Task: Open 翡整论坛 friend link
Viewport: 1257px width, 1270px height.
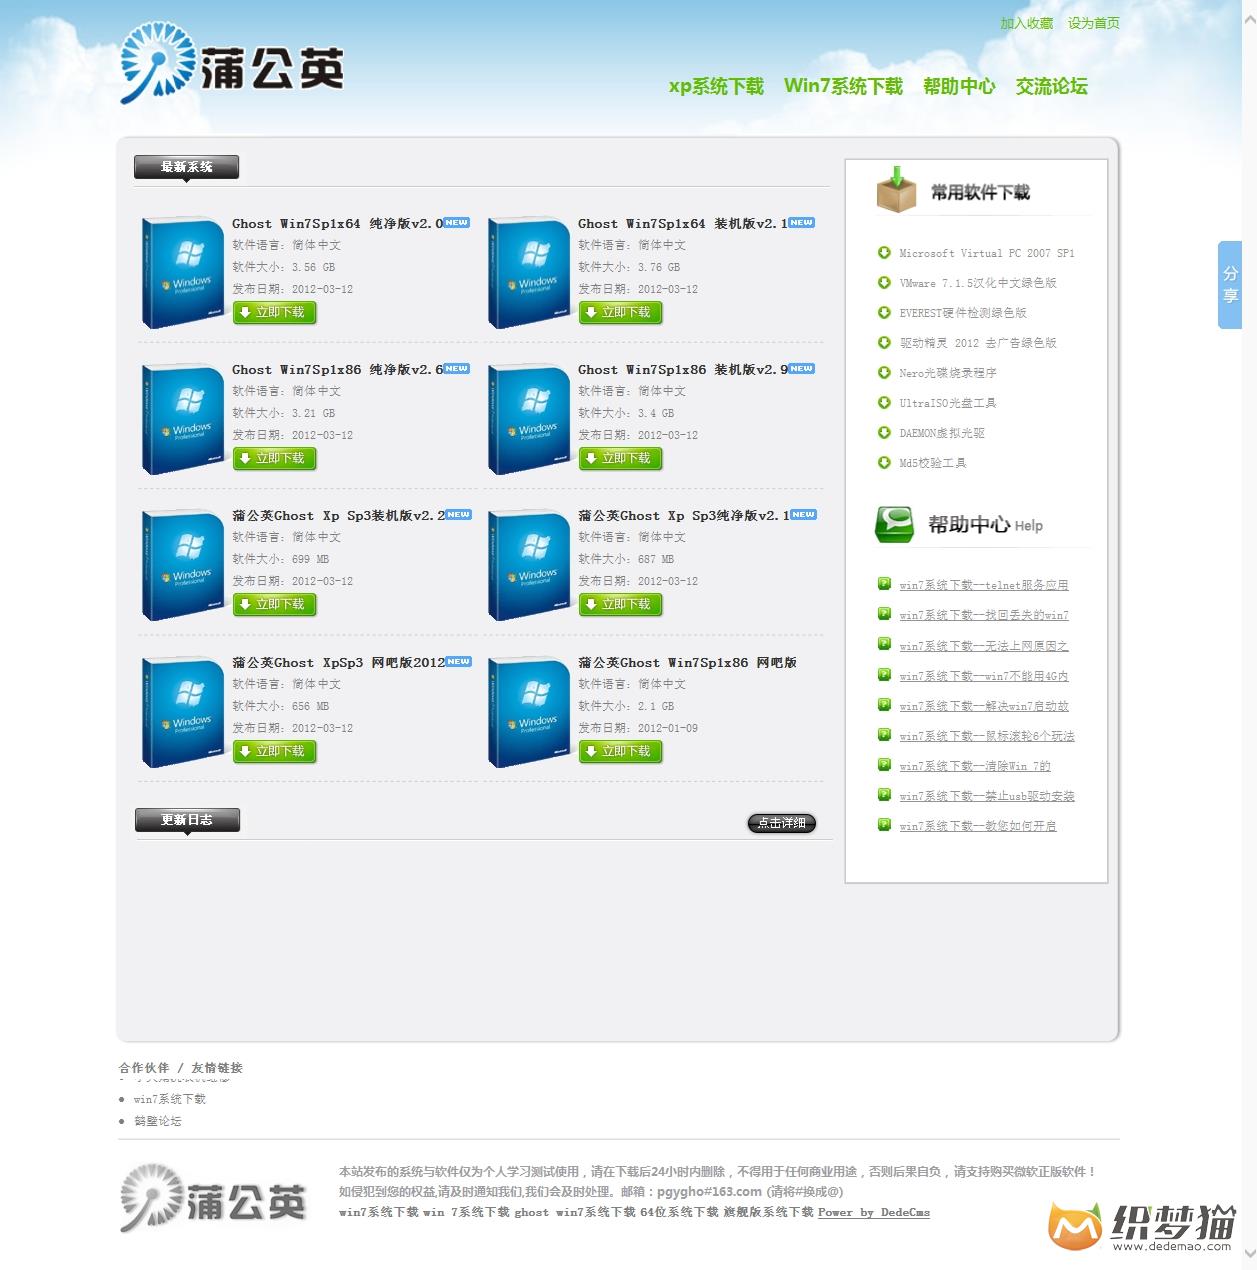Action: 158,1121
